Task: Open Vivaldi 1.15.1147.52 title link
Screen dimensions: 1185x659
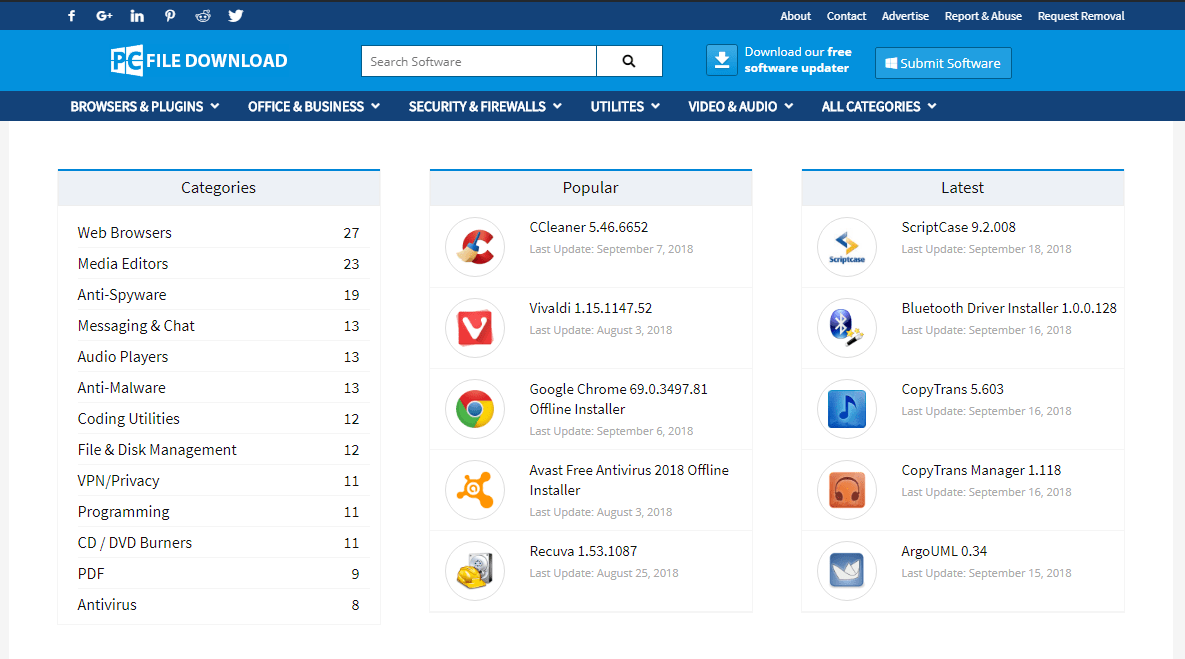Action: click(x=590, y=308)
